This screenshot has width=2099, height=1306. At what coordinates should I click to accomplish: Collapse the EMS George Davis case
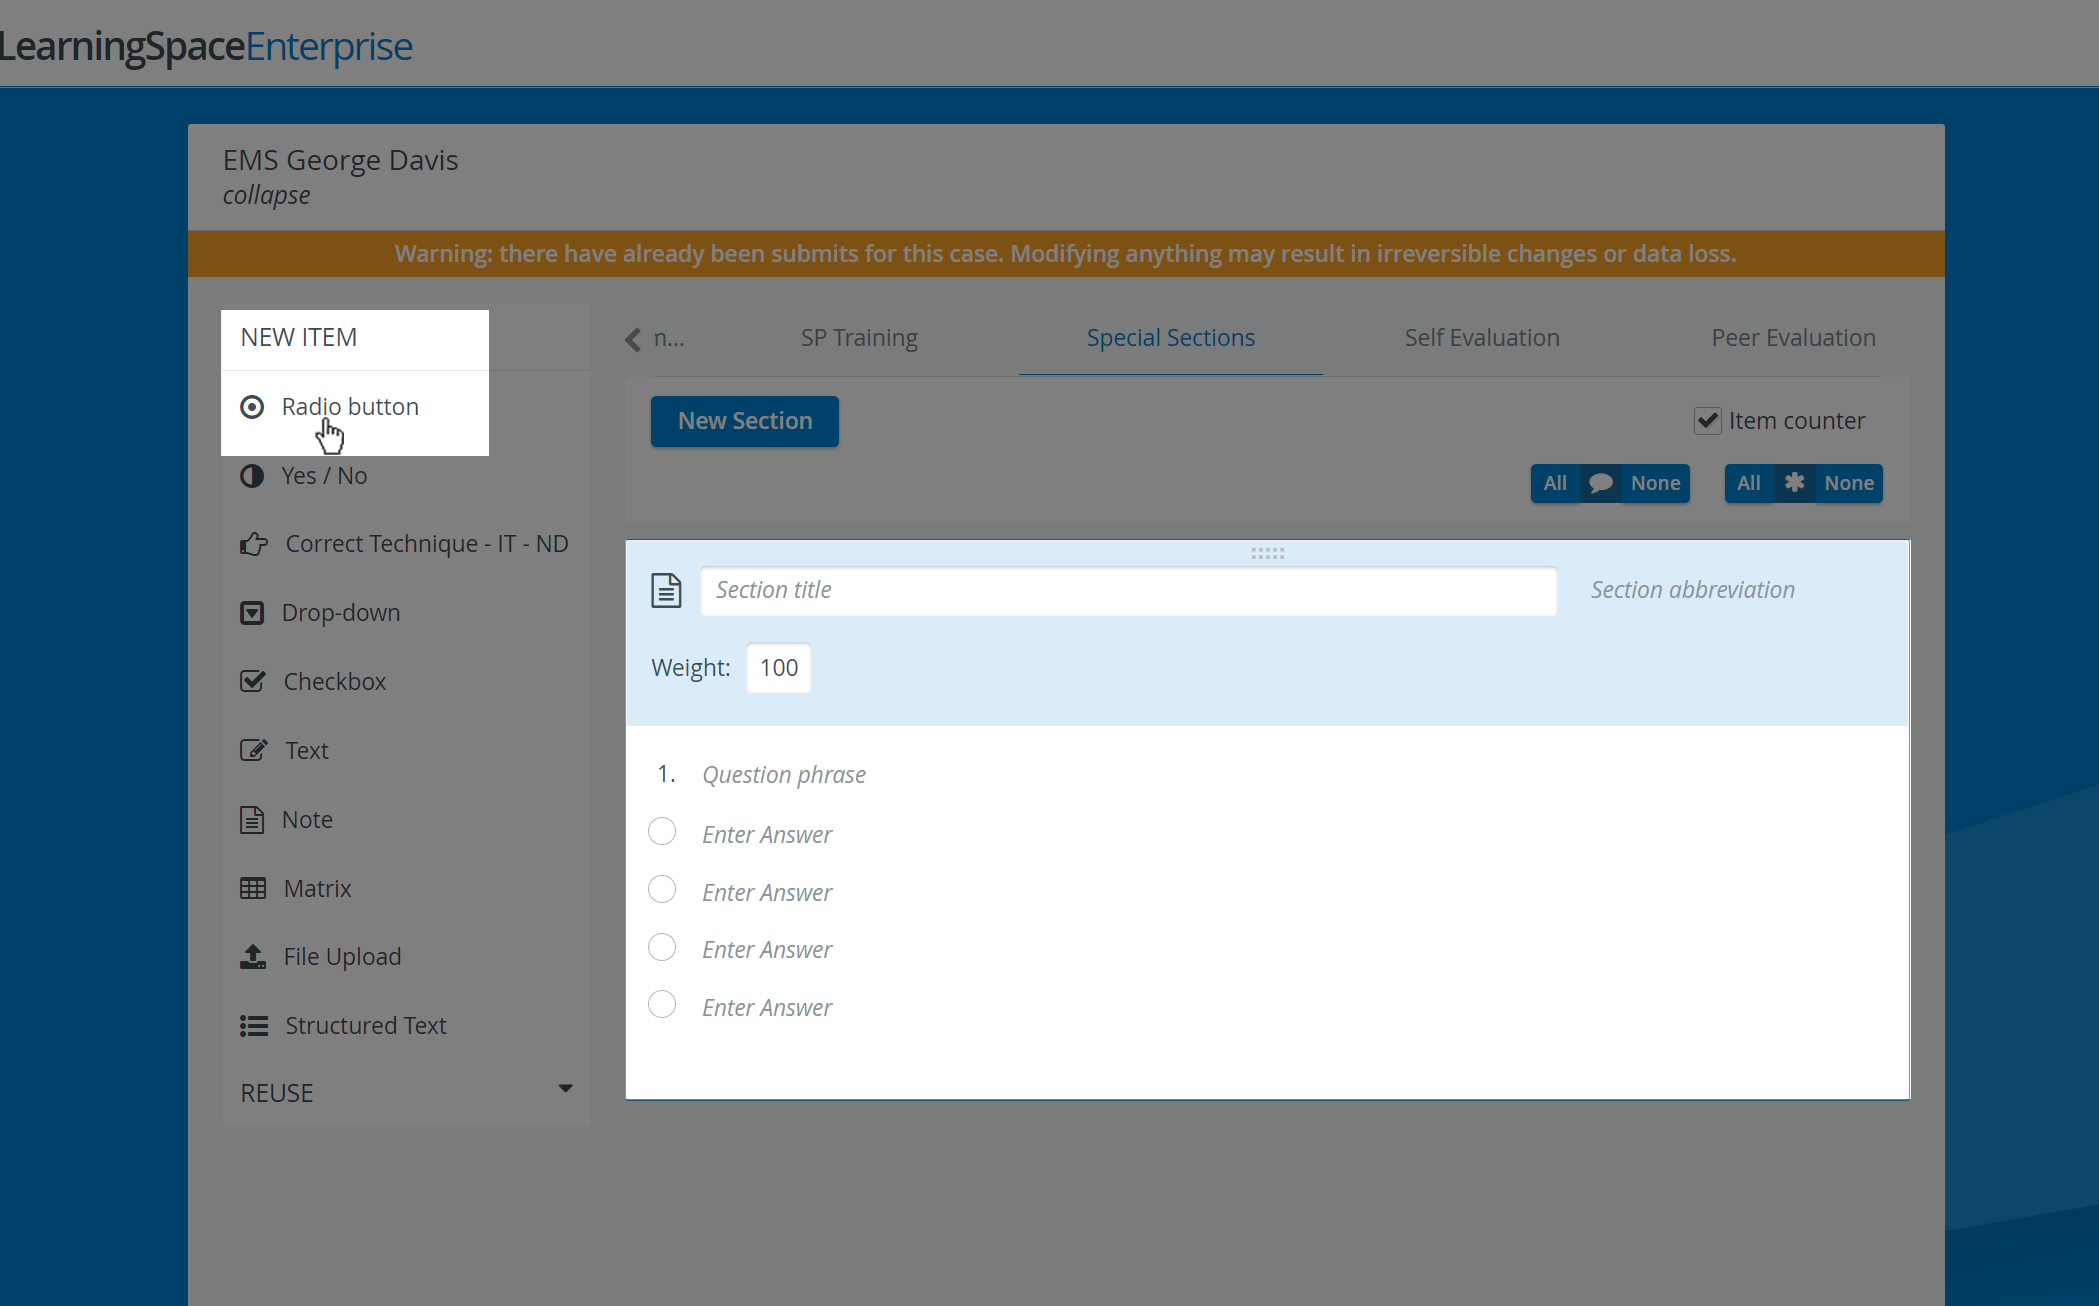[266, 195]
